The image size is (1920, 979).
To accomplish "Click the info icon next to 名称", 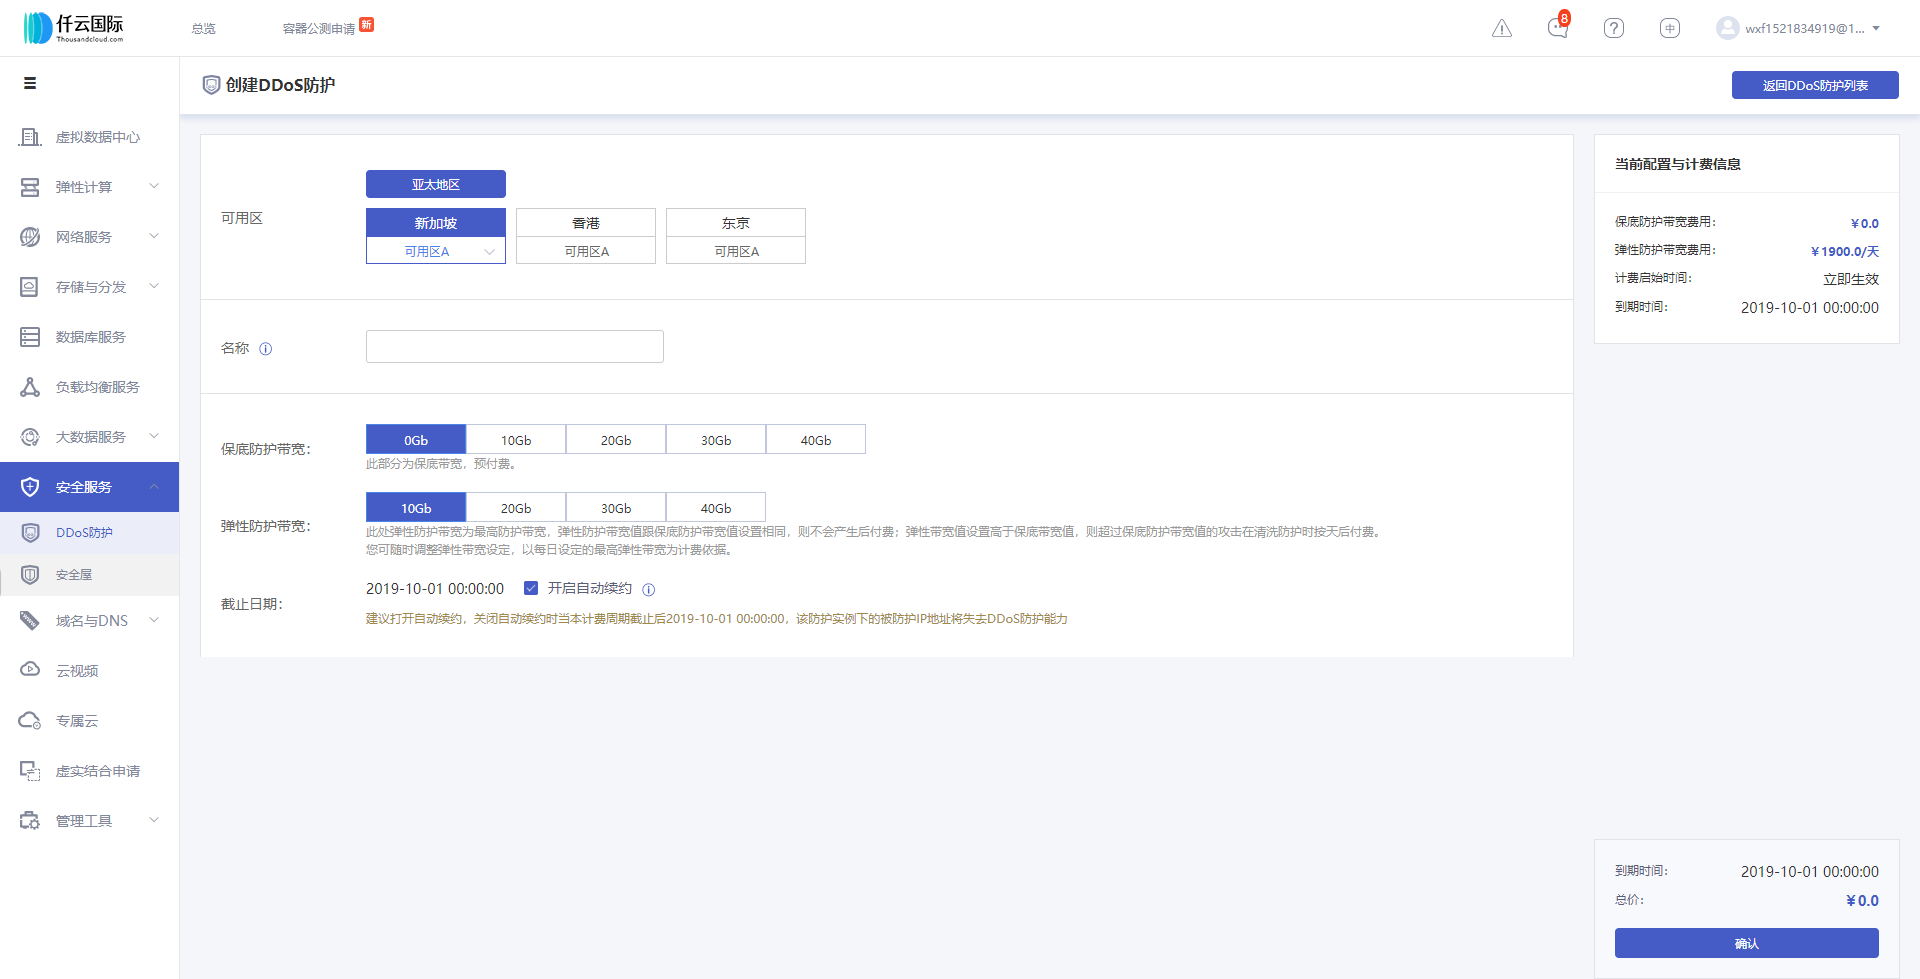I will pyautogui.click(x=266, y=349).
